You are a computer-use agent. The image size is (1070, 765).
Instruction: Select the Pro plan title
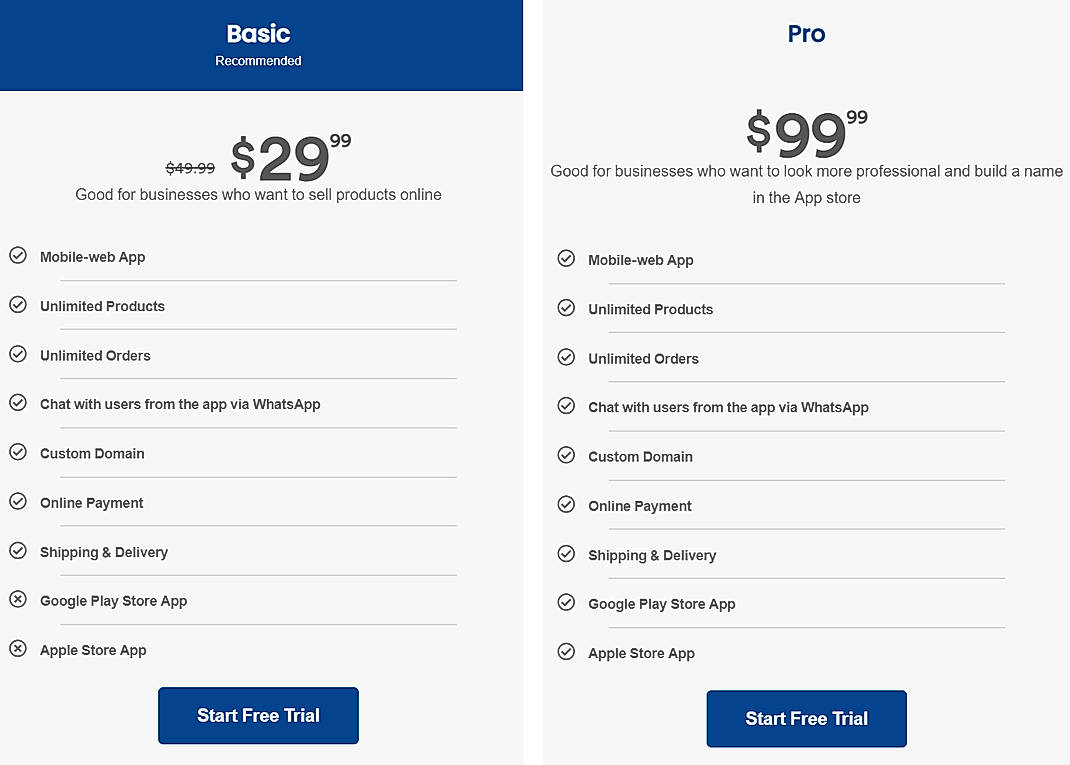(806, 33)
